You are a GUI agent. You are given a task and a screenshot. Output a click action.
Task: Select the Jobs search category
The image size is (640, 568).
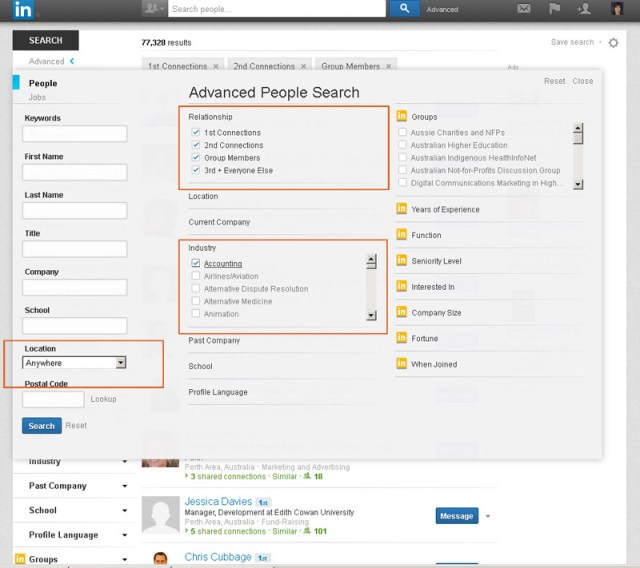37,97
